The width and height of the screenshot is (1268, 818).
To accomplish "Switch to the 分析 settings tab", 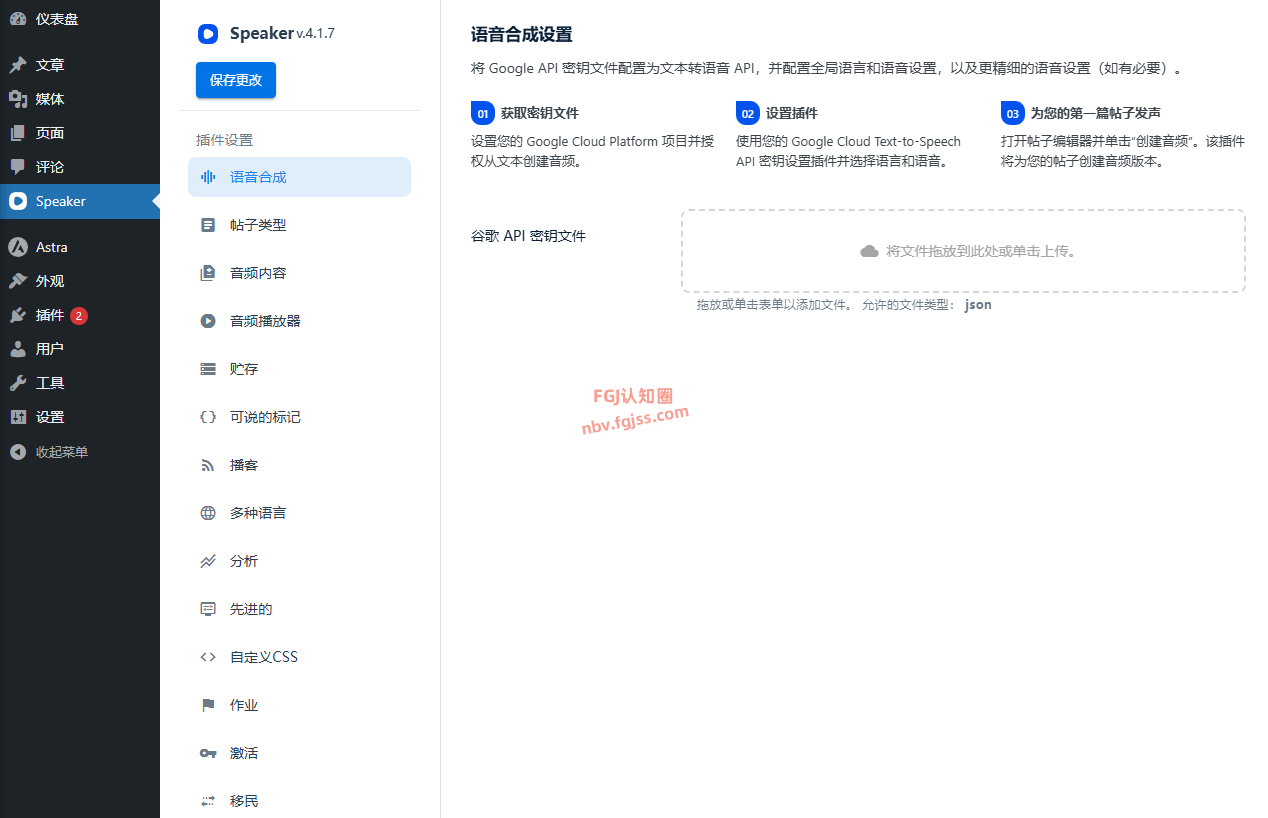I will (x=299, y=561).
